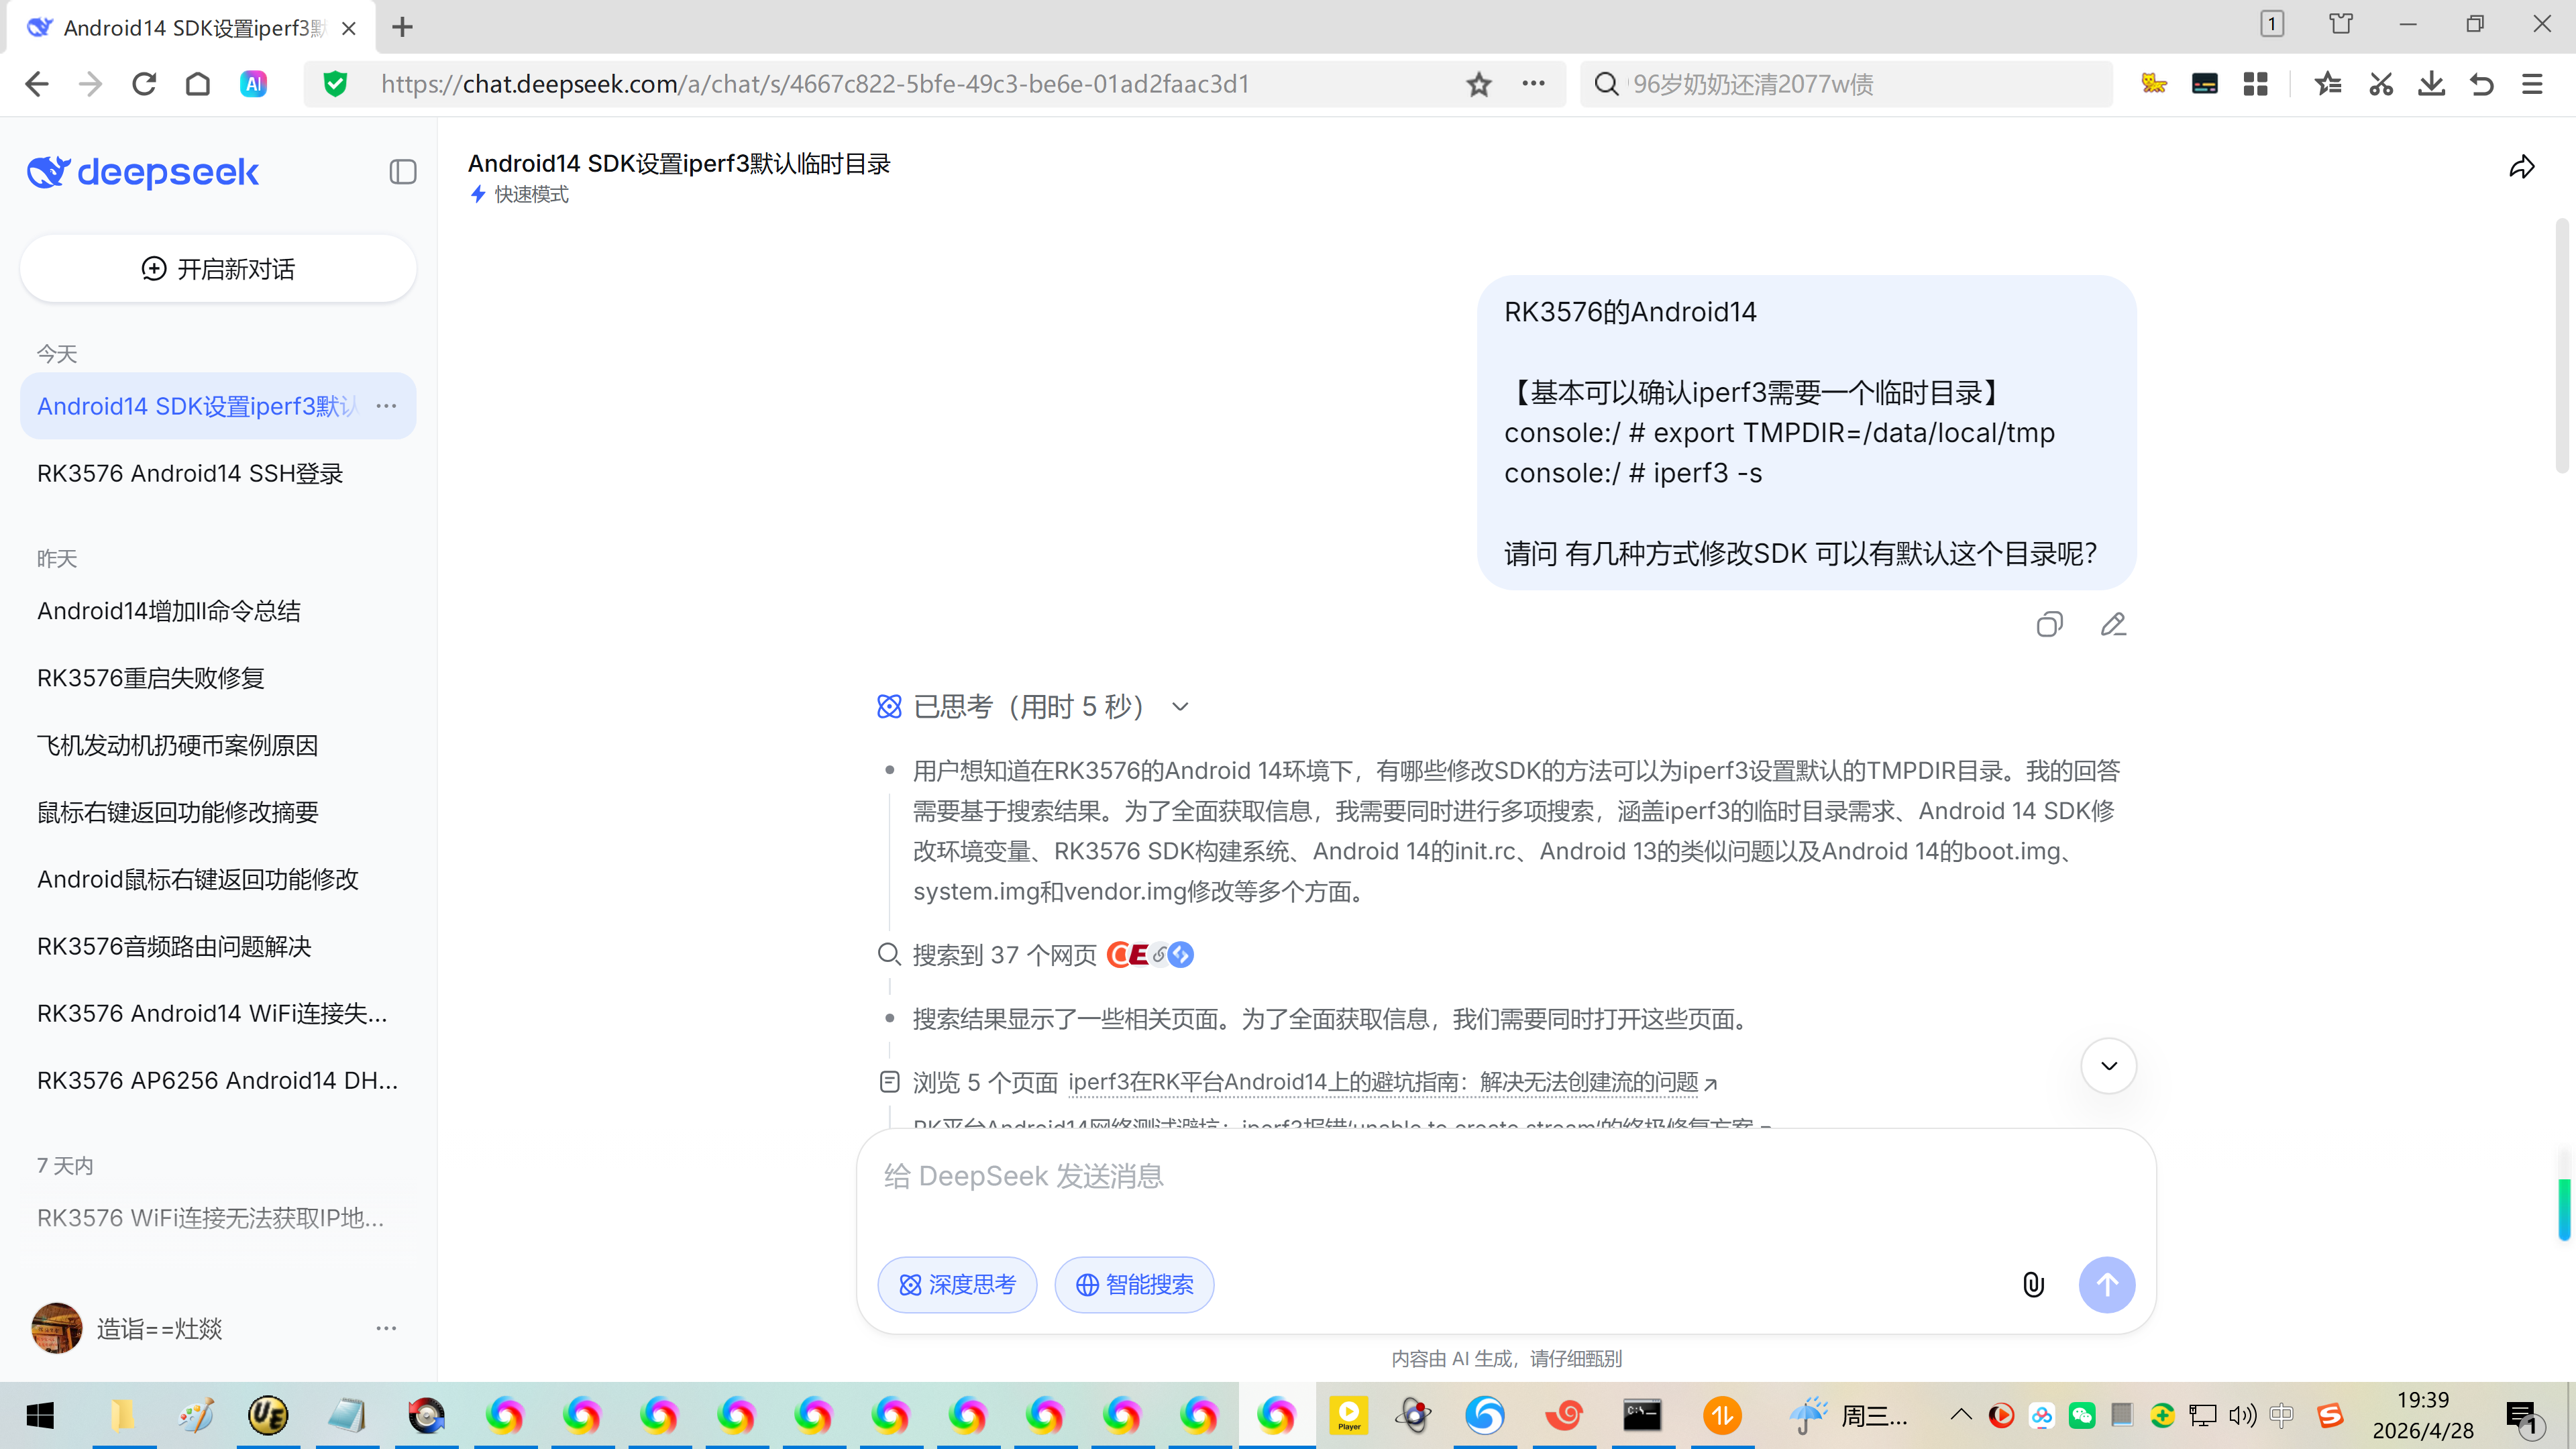Click 开启新对话 new chat button
This screenshot has height=1449, width=2576.
tap(218, 269)
